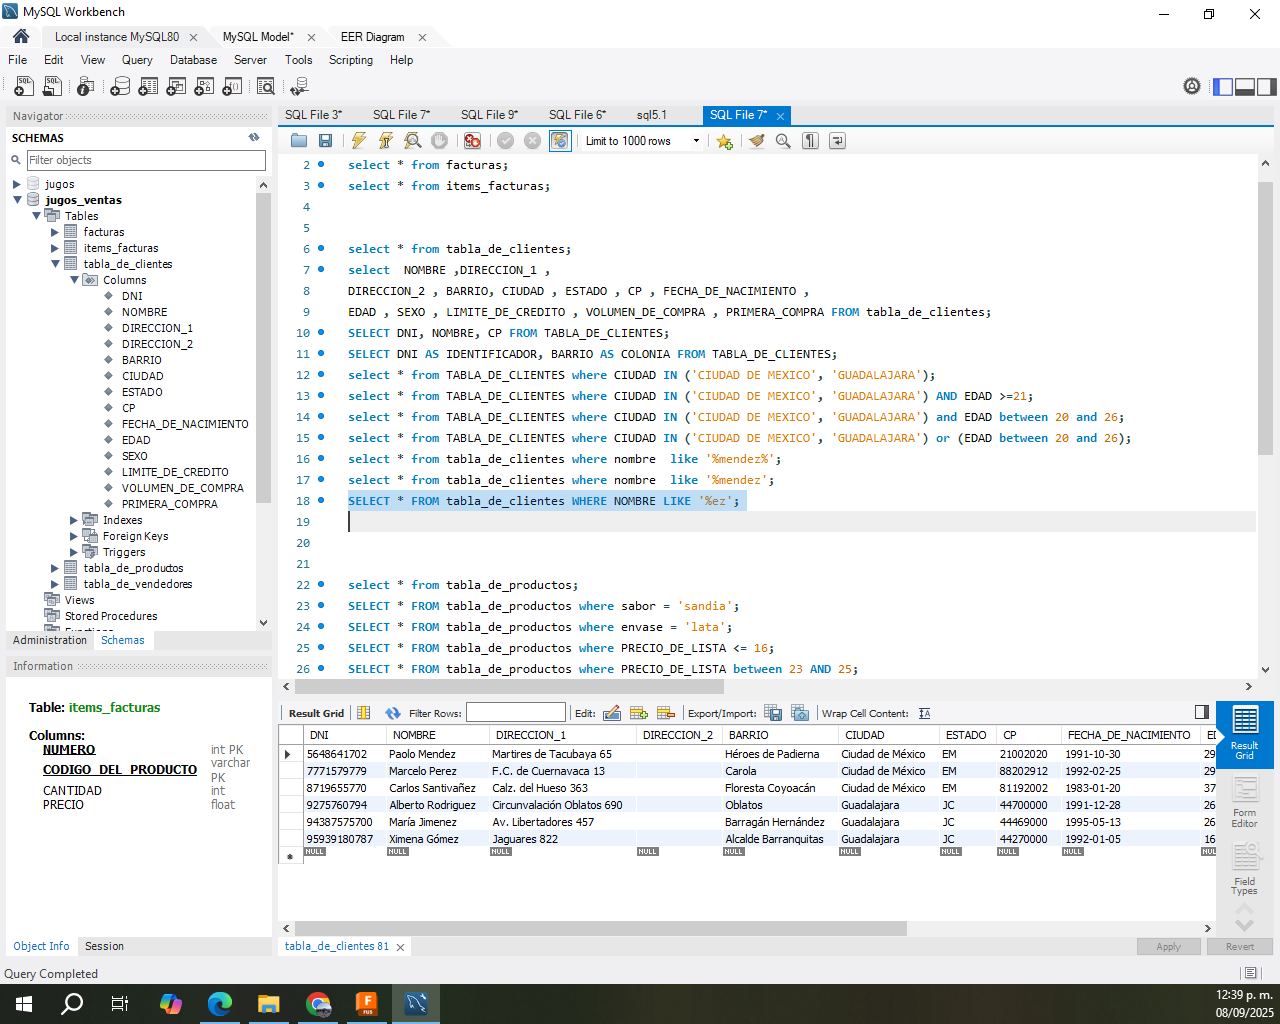Toggle the left sidebar panel visibility
Screen dimensions: 1280x1024
pos(1223,87)
